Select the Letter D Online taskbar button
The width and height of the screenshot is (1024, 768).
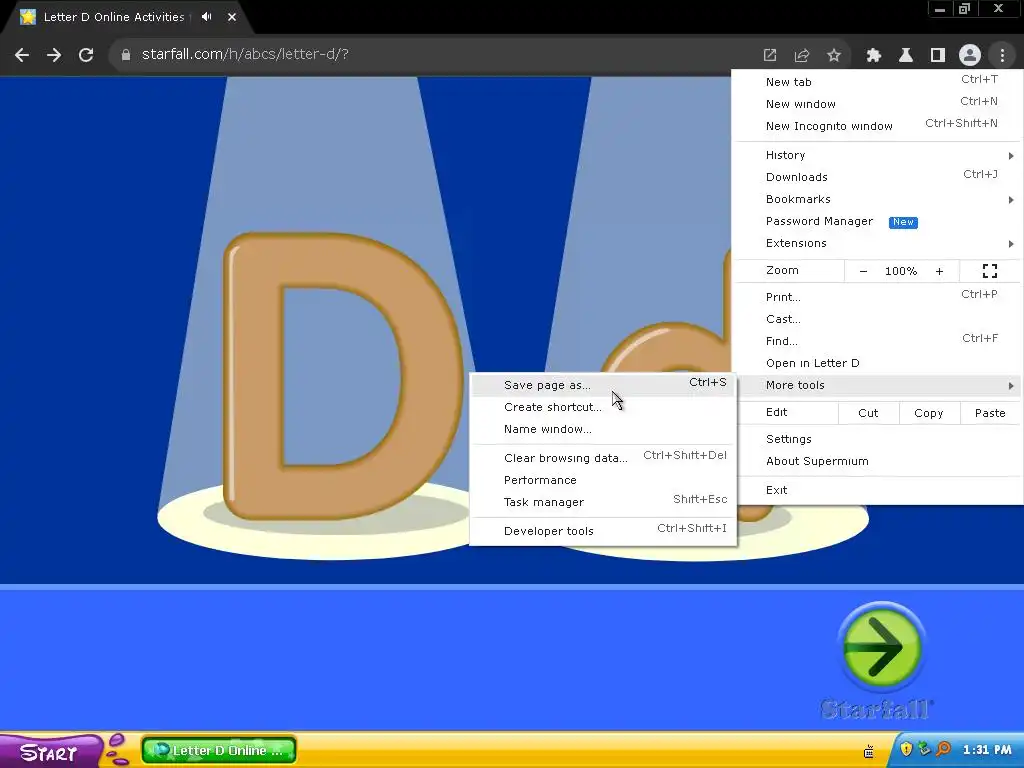coord(219,750)
